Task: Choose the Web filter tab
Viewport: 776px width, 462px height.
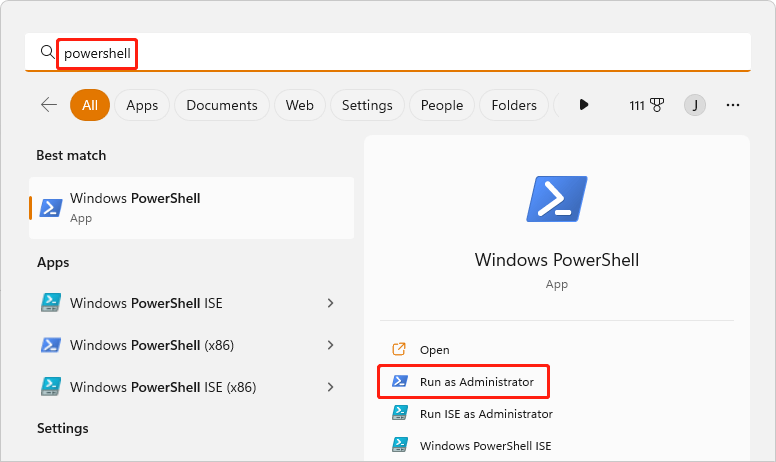Action: pyautogui.click(x=300, y=105)
